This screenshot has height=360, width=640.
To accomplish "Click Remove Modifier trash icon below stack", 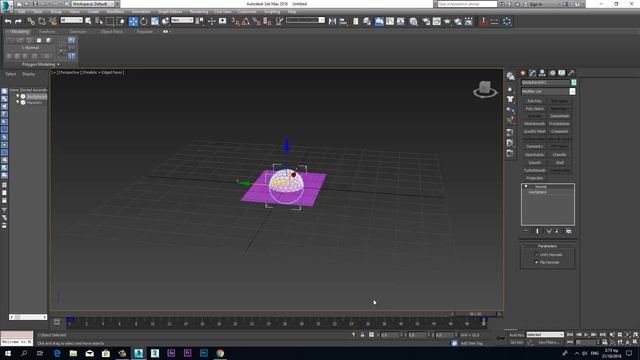I will (557, 231).
